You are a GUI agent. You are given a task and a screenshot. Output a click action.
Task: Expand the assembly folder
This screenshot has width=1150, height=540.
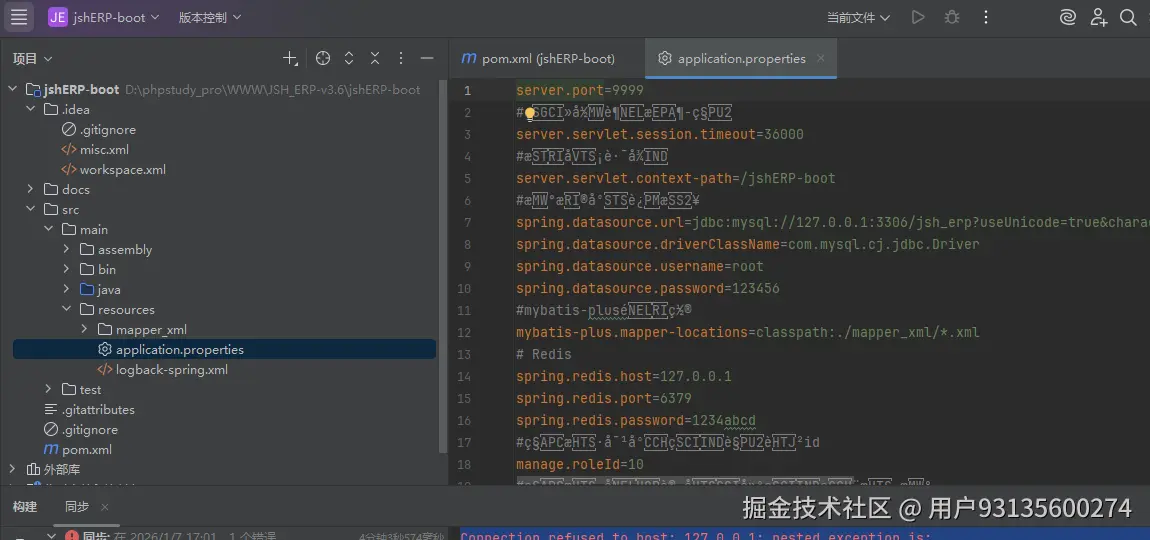(x=66, y=249)
